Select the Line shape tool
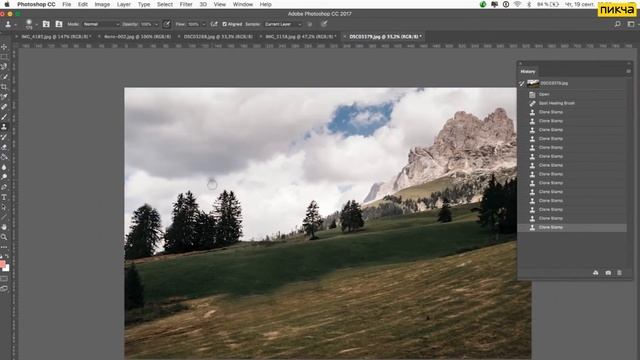 (4, 217)
